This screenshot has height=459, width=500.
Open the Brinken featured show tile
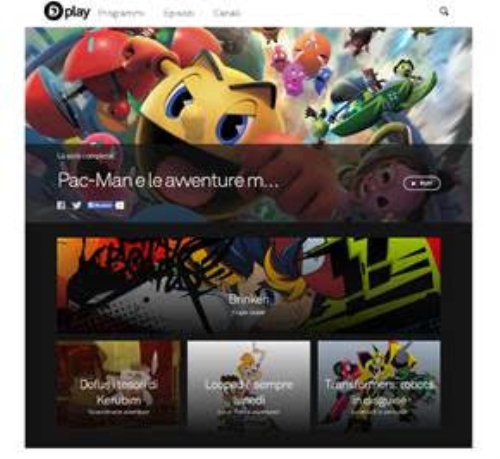249,284
